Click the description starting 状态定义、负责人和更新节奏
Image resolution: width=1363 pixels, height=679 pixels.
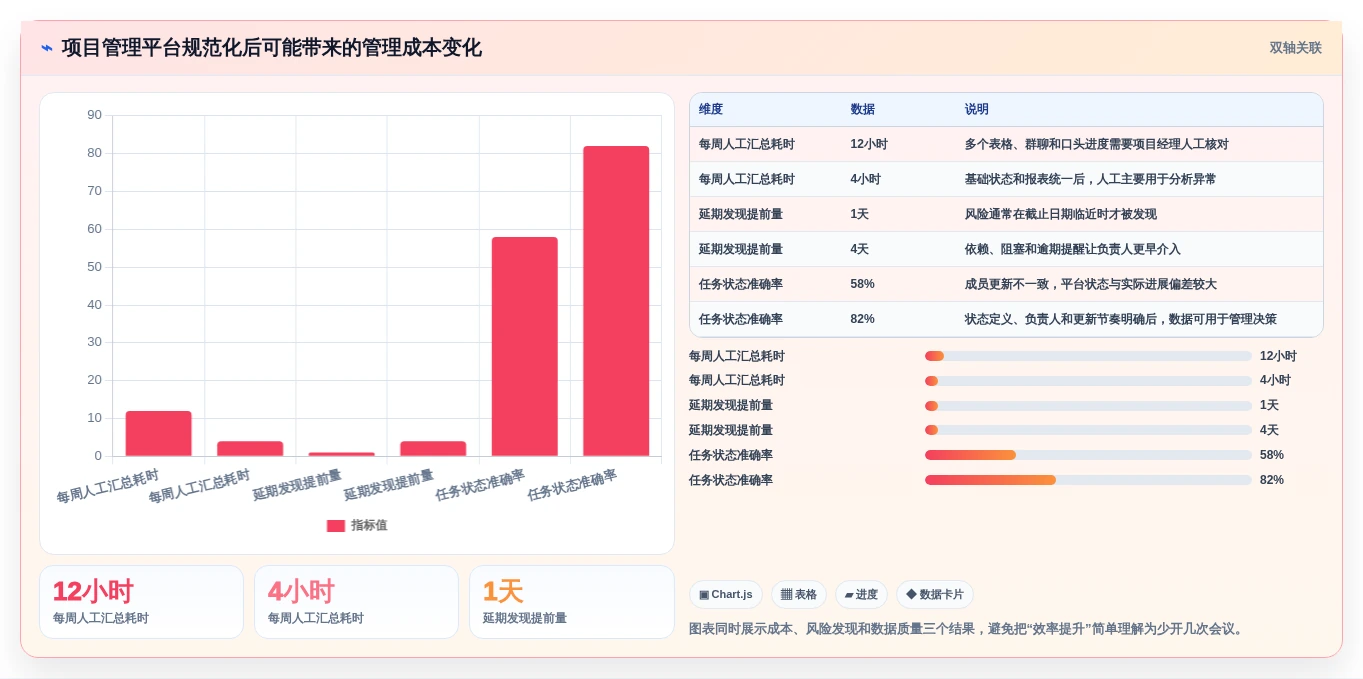(x=1121, y=319)
